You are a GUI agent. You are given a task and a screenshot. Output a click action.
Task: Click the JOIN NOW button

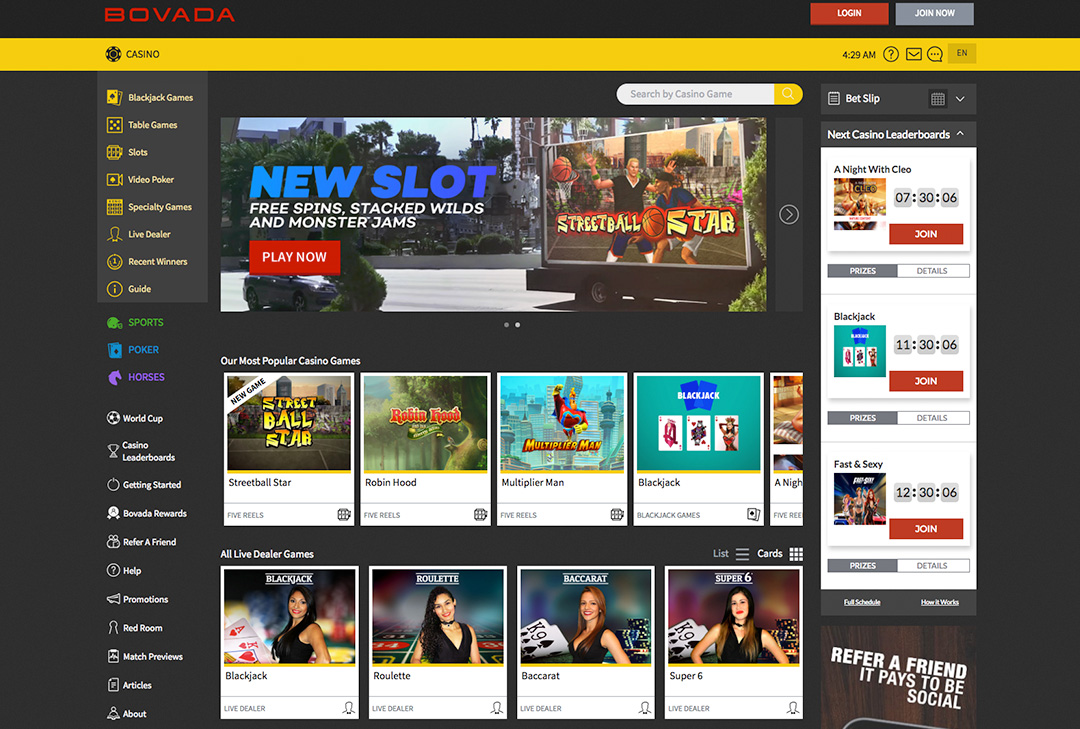pos(935,13)
